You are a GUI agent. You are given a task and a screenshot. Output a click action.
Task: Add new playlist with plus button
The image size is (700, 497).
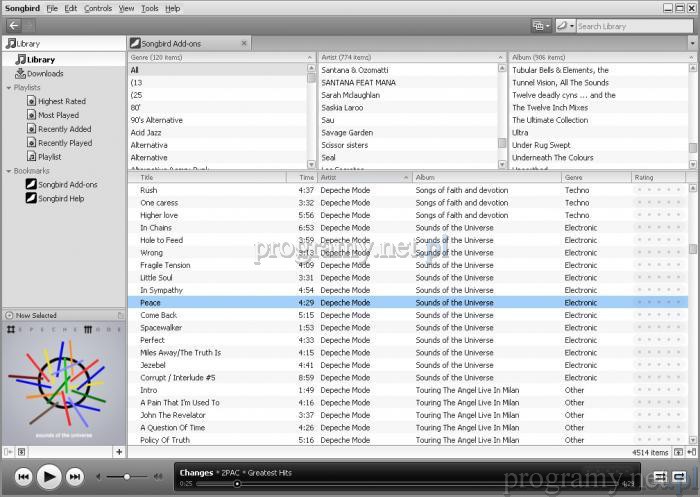[119, 452]
